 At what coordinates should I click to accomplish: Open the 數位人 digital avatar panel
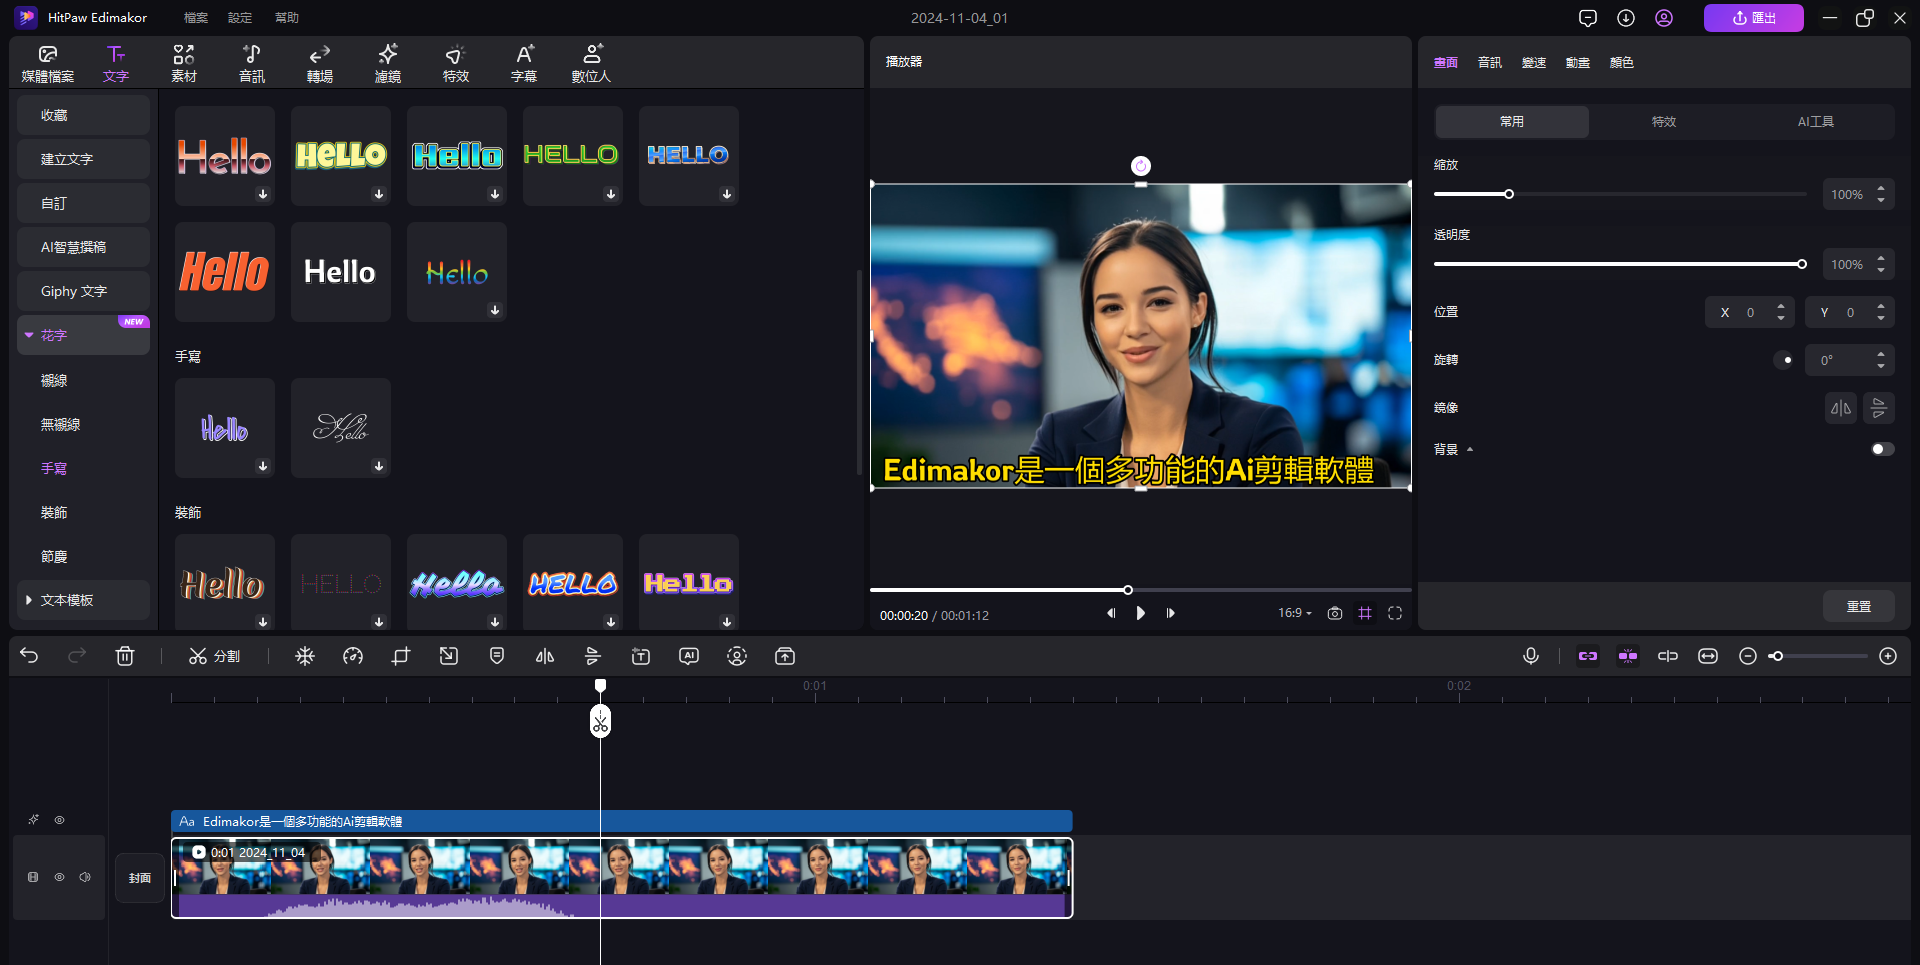pos(591,63)
